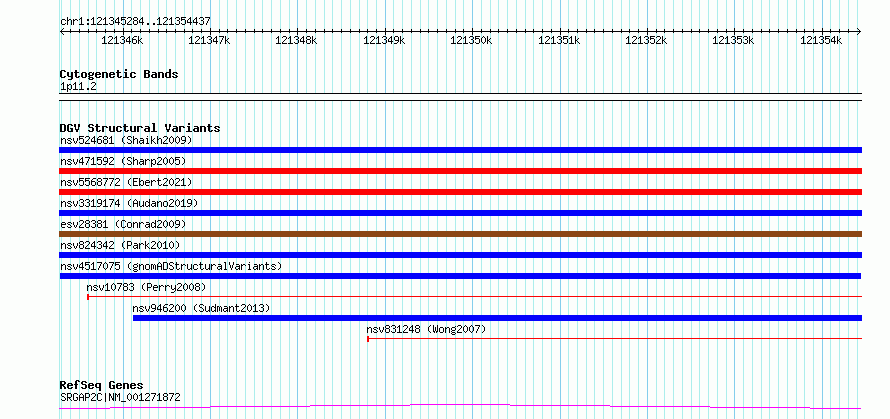
Task: Open the nsv3319174 (Audano2019) blue bar
Action: 460,213
